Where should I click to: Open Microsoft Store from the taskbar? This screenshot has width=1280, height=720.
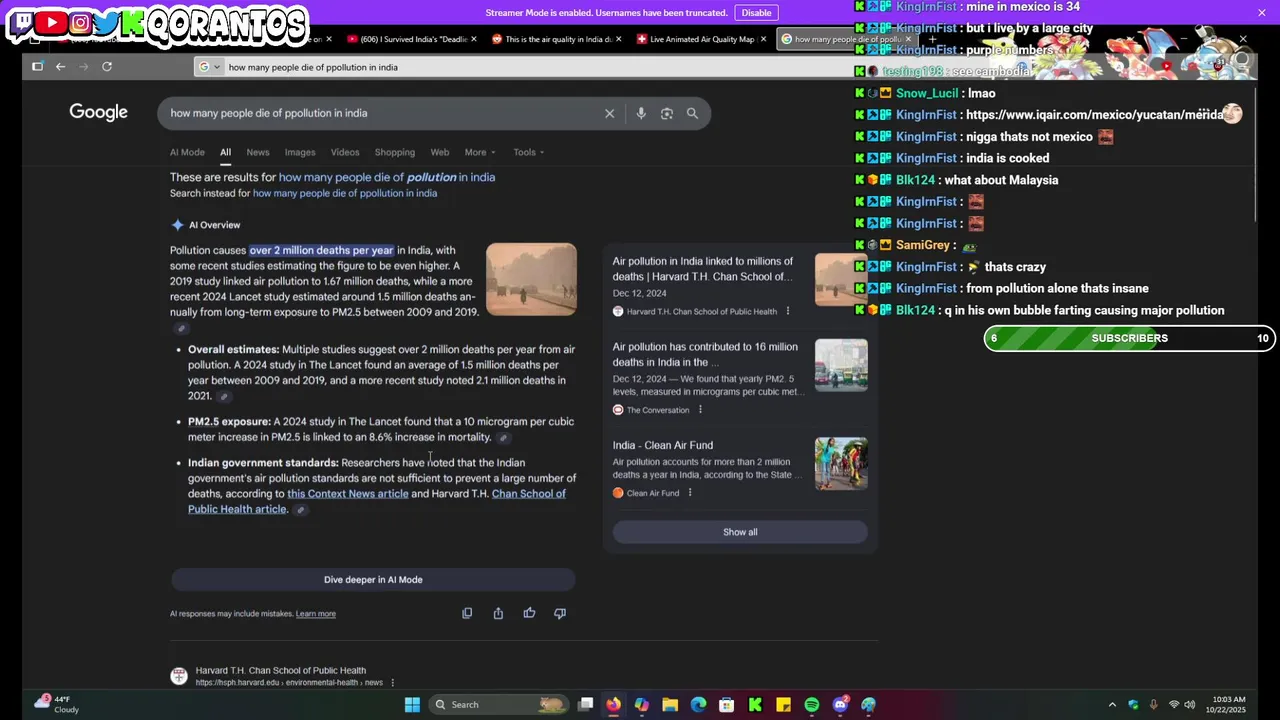pos(727,705)
